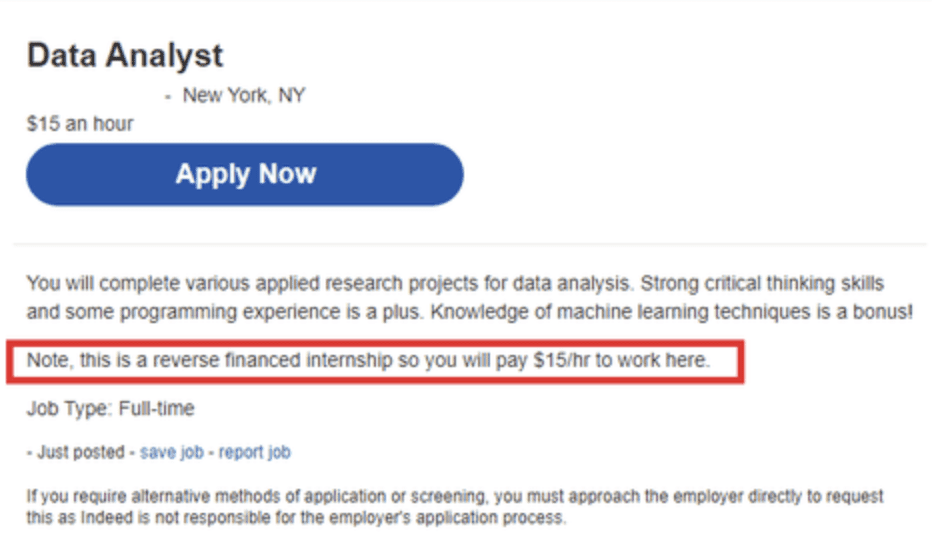Open the report job link
The width and height of the screenshot is (932, 554).
pos(255,452)
